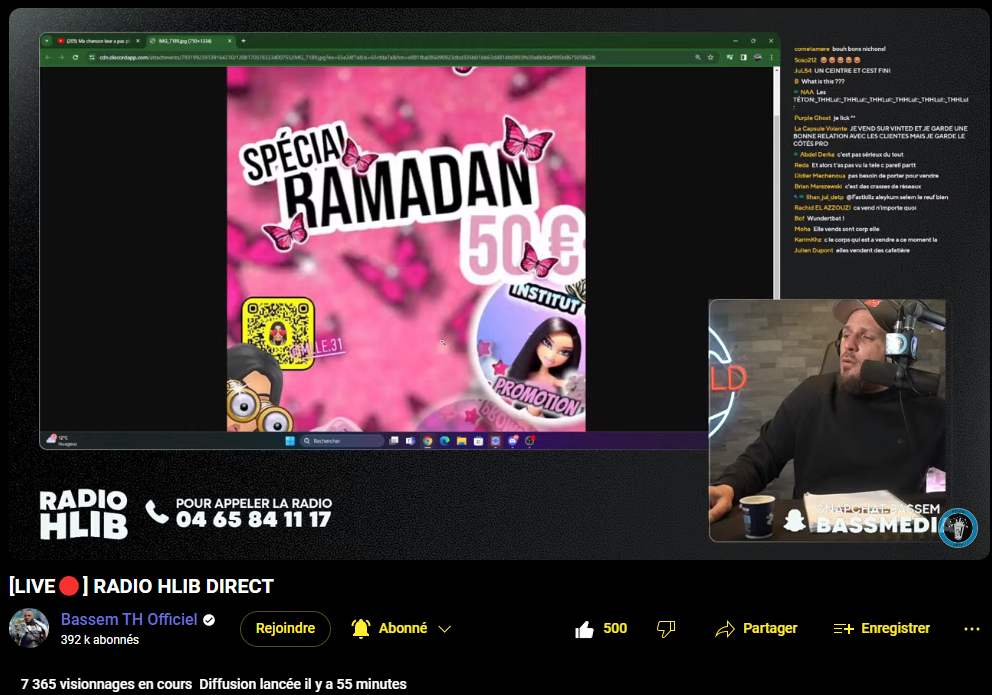Viewport: 992px width, 695px height.
Task: Save the video via Enregistrer
Action: click(881, 629)
